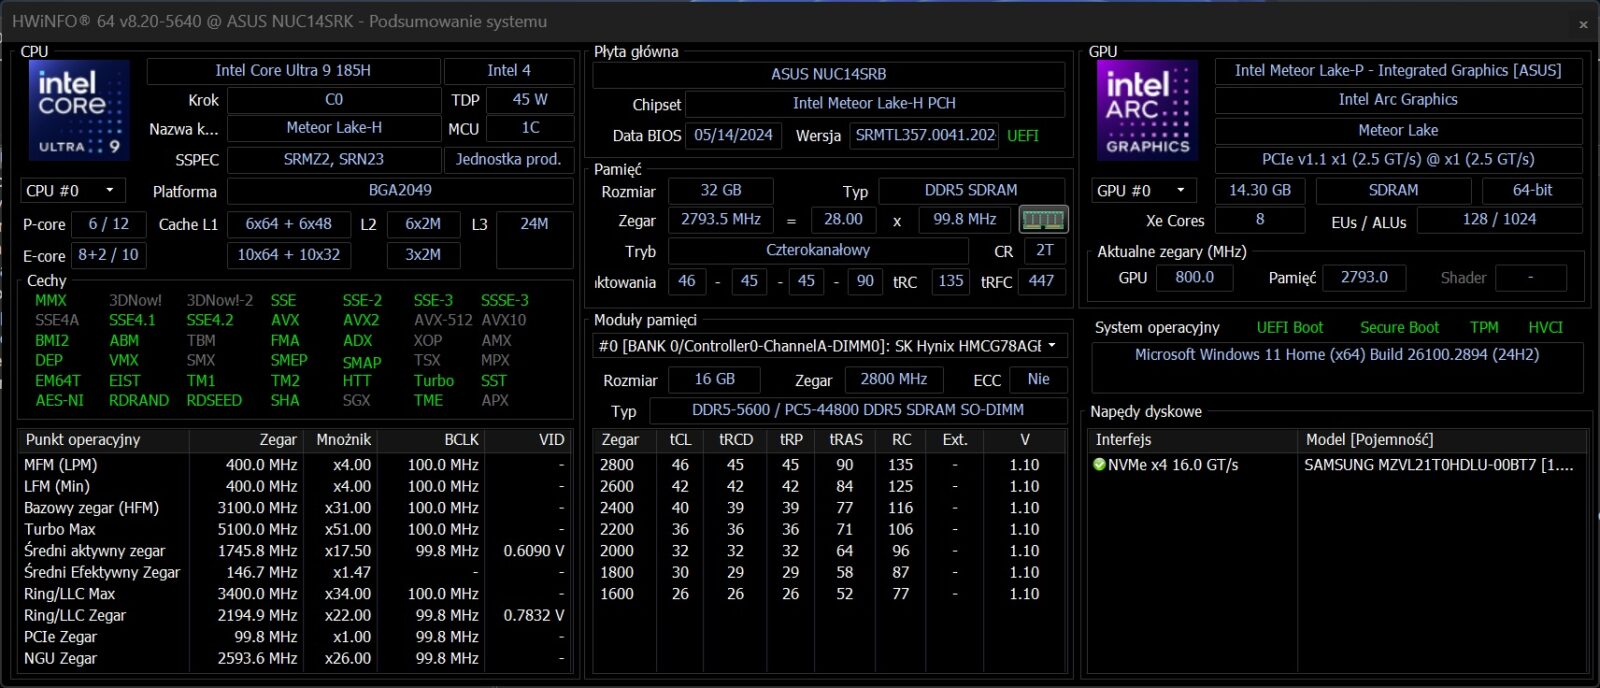Click the Intel Core Ultra 9 185H field
Screen dimensions: 1600x688
tap(293, 71)
